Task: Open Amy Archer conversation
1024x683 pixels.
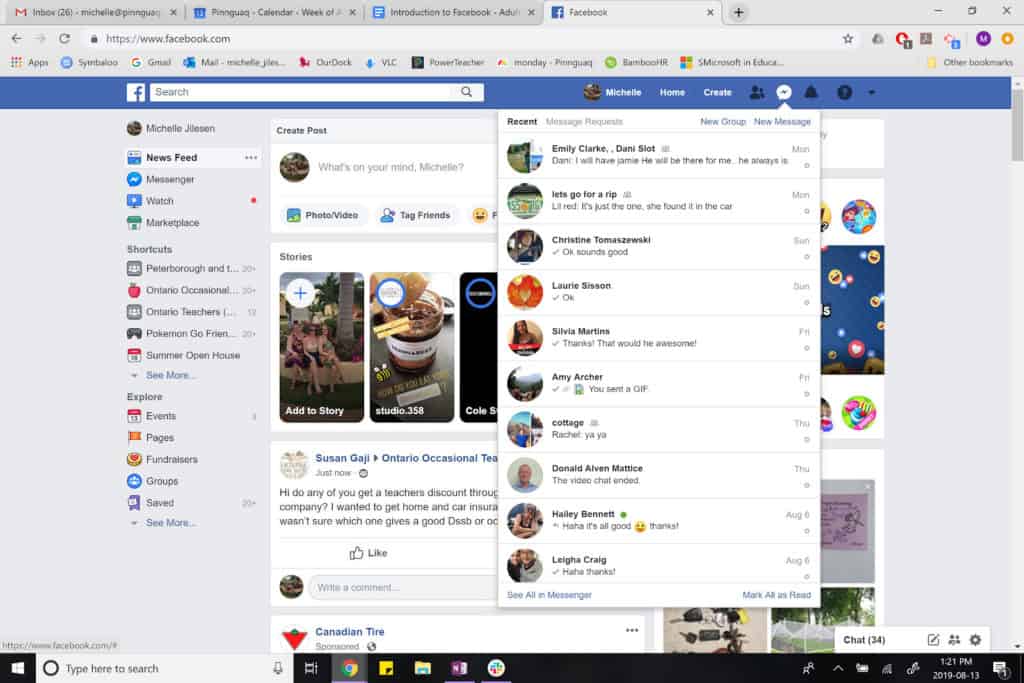Action: pos(658,384)
